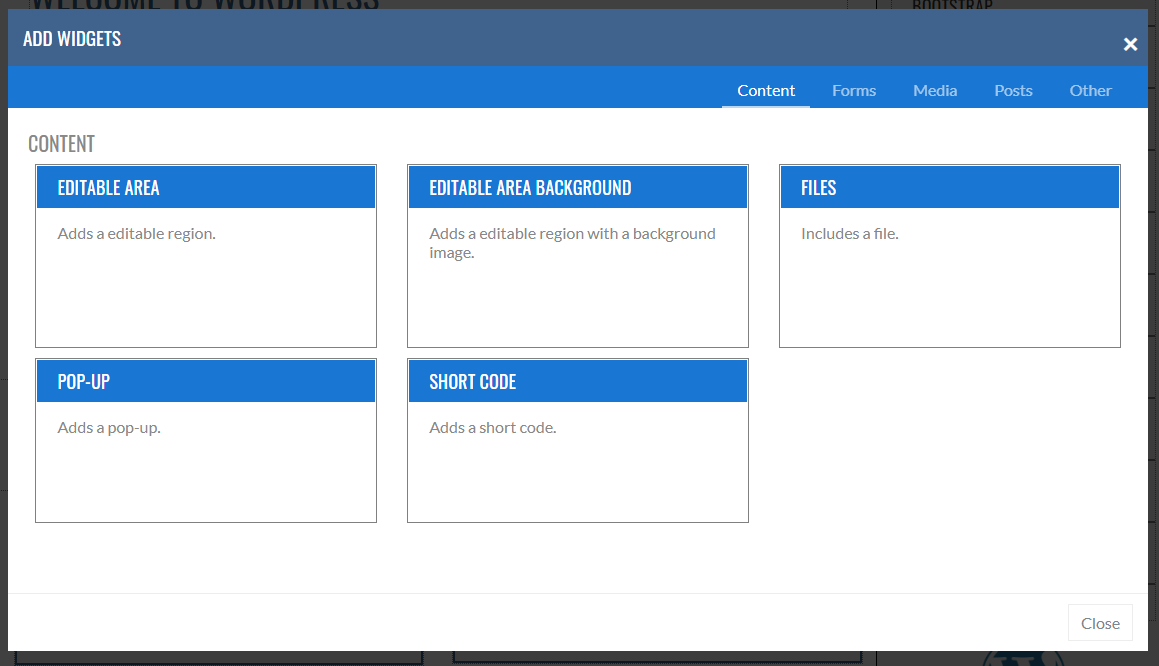Open the Forms tab

coord(854,90)
